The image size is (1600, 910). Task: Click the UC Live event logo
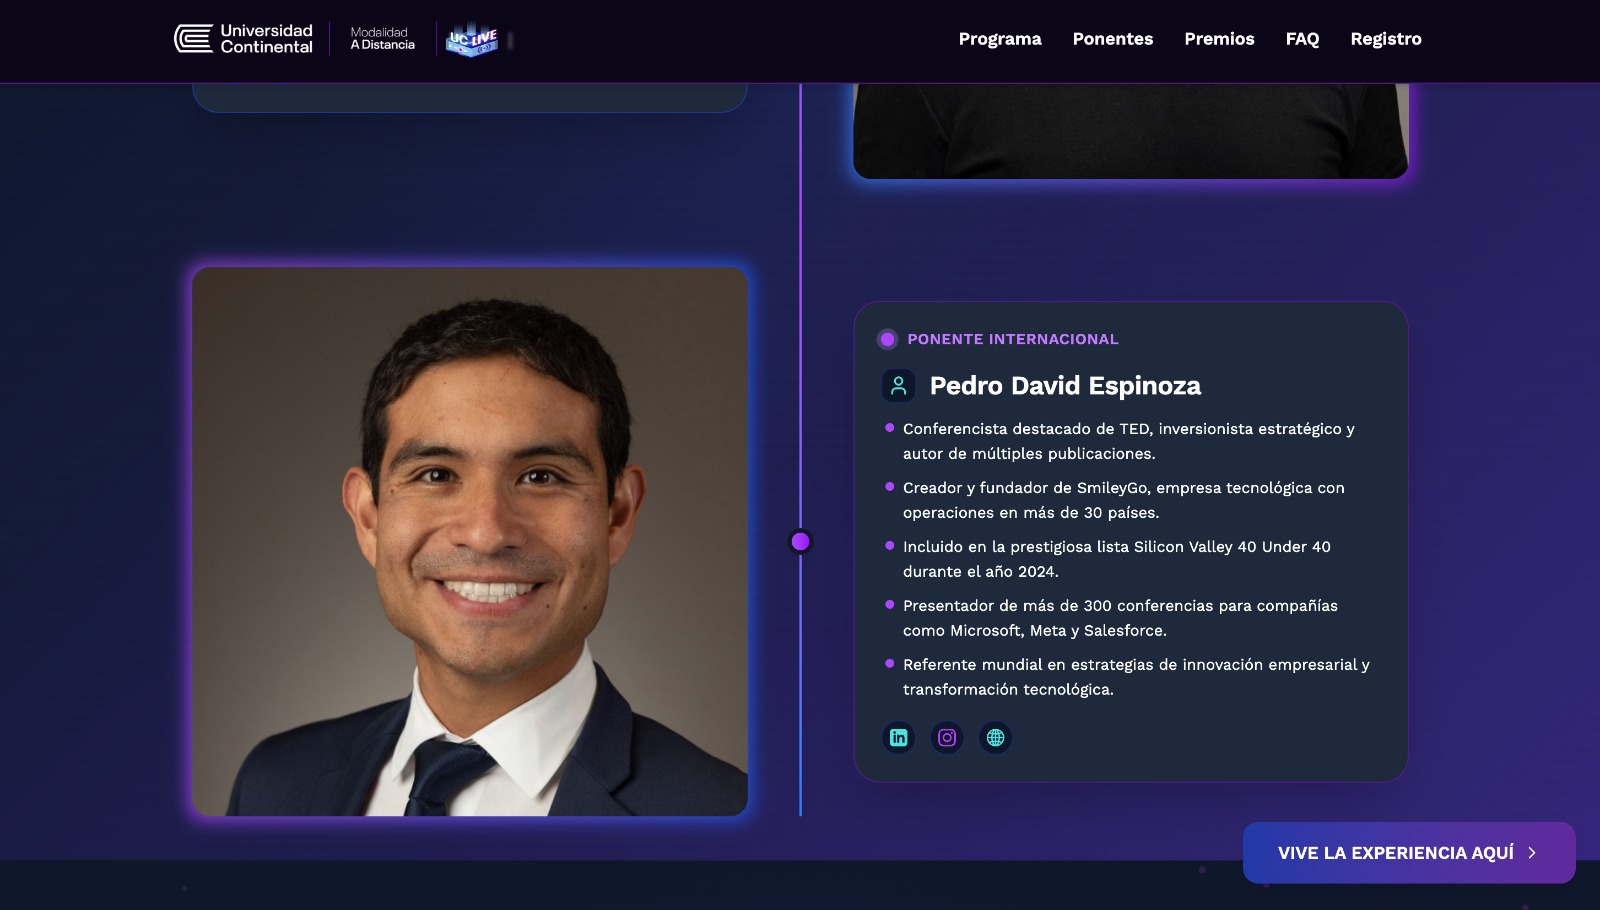click(472, 40)
